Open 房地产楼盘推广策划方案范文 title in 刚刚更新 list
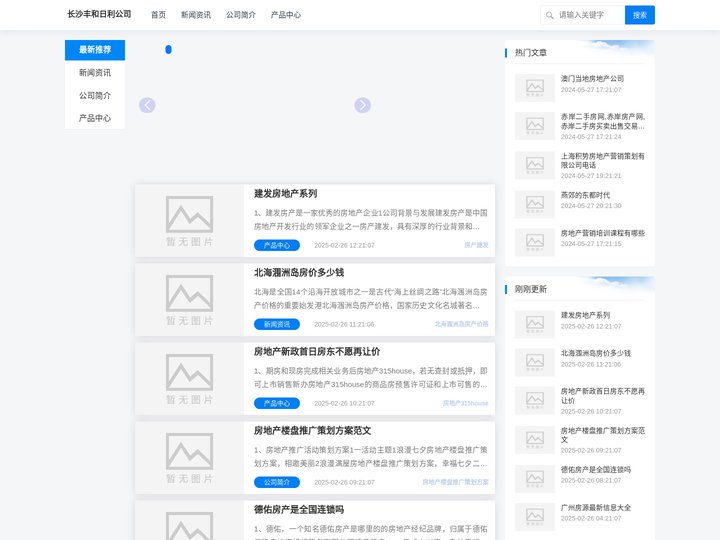This screenshot has height=540, width=720. tap(603, 435)
